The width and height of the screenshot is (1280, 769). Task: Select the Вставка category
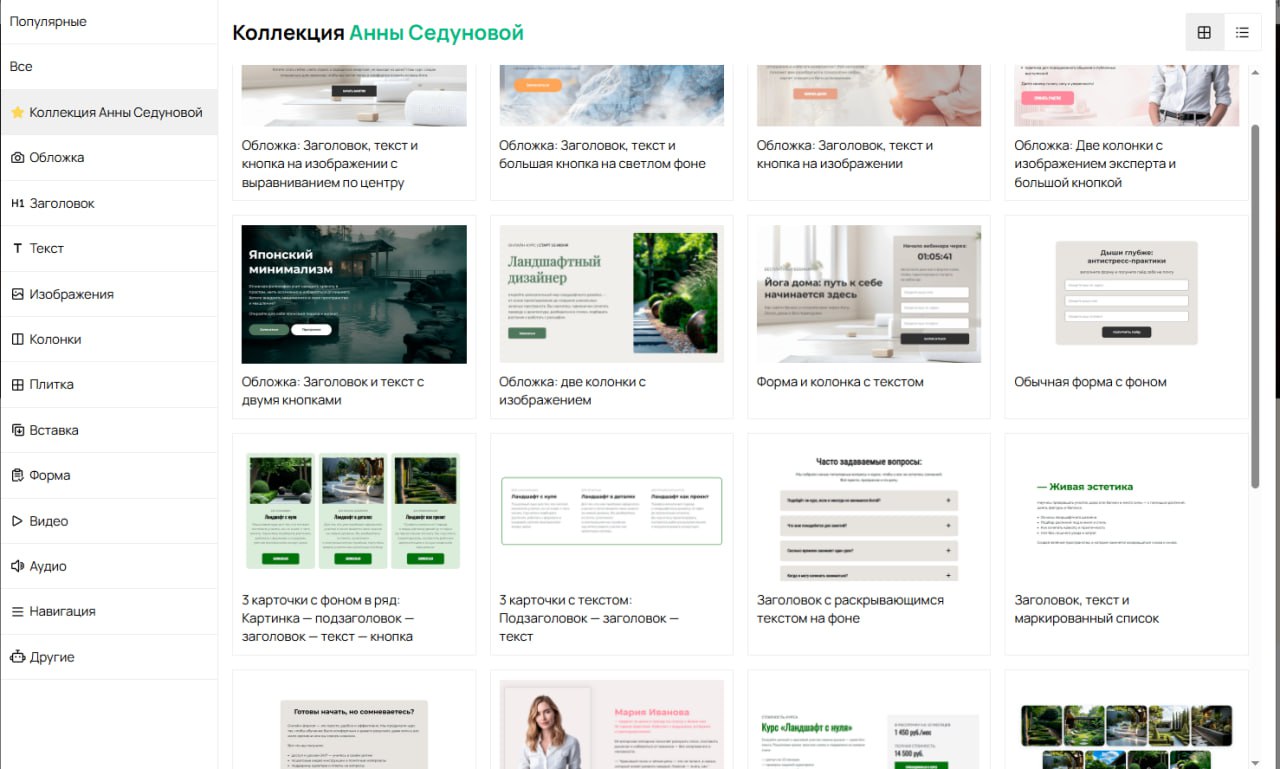(x=54, y=430)
